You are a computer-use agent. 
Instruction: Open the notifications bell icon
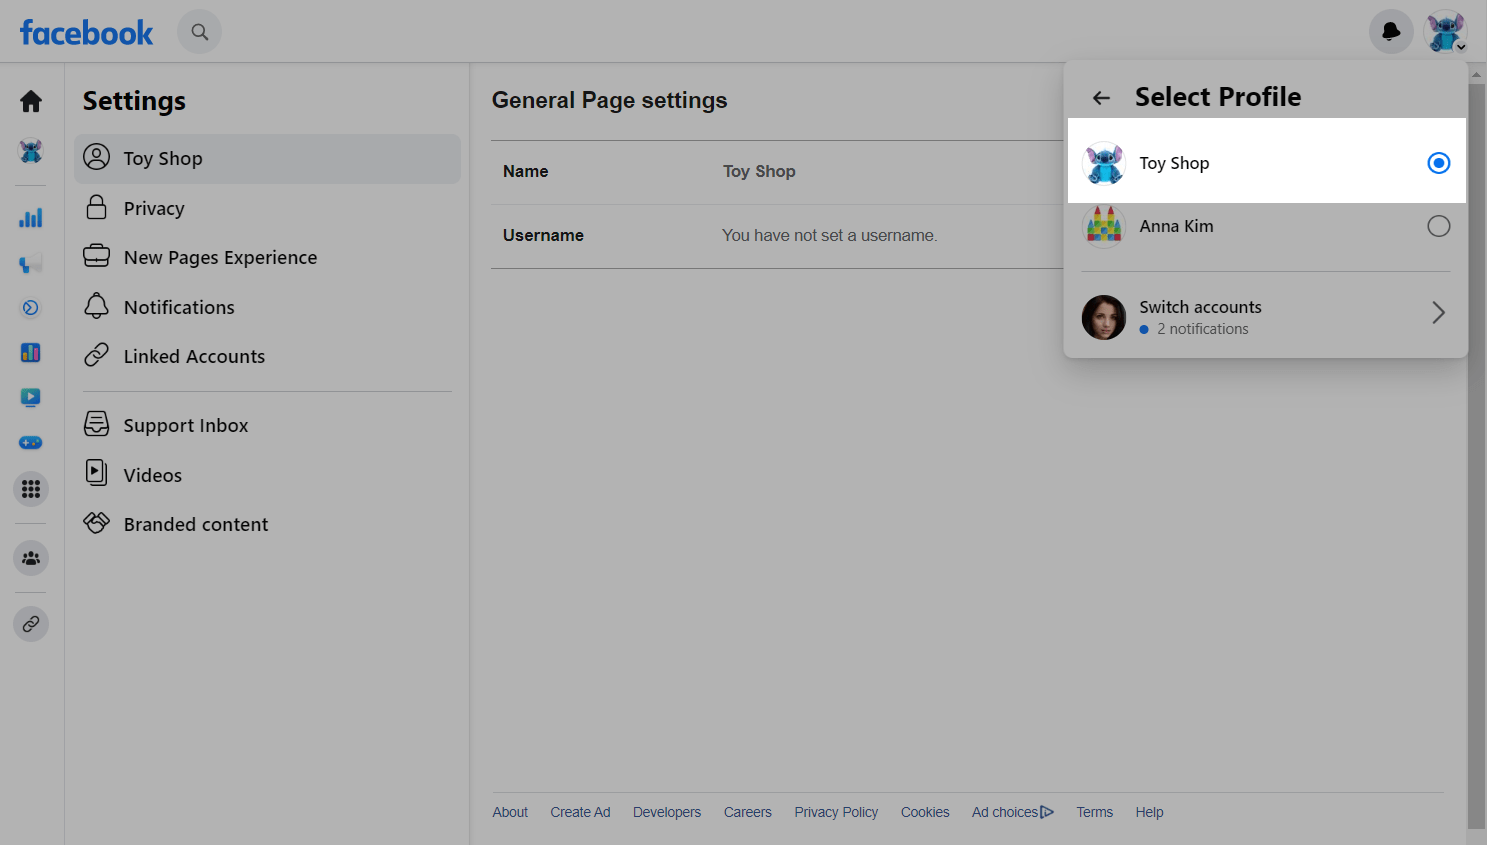tap(1391, 32)
